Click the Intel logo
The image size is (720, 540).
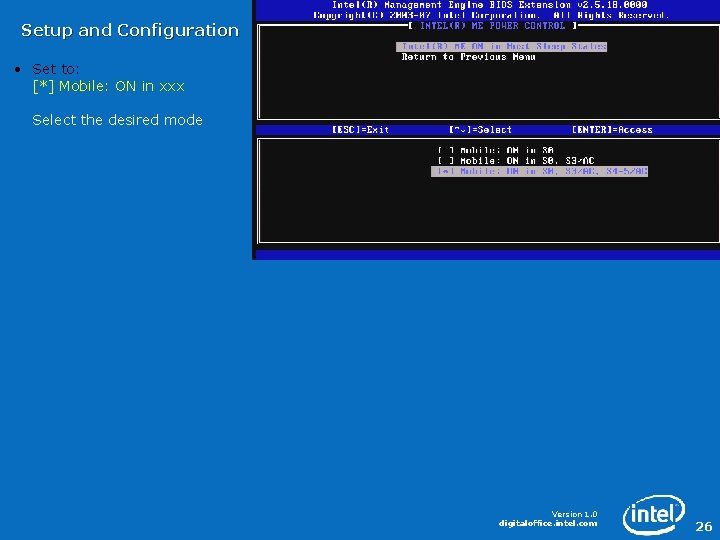point(654,515)
